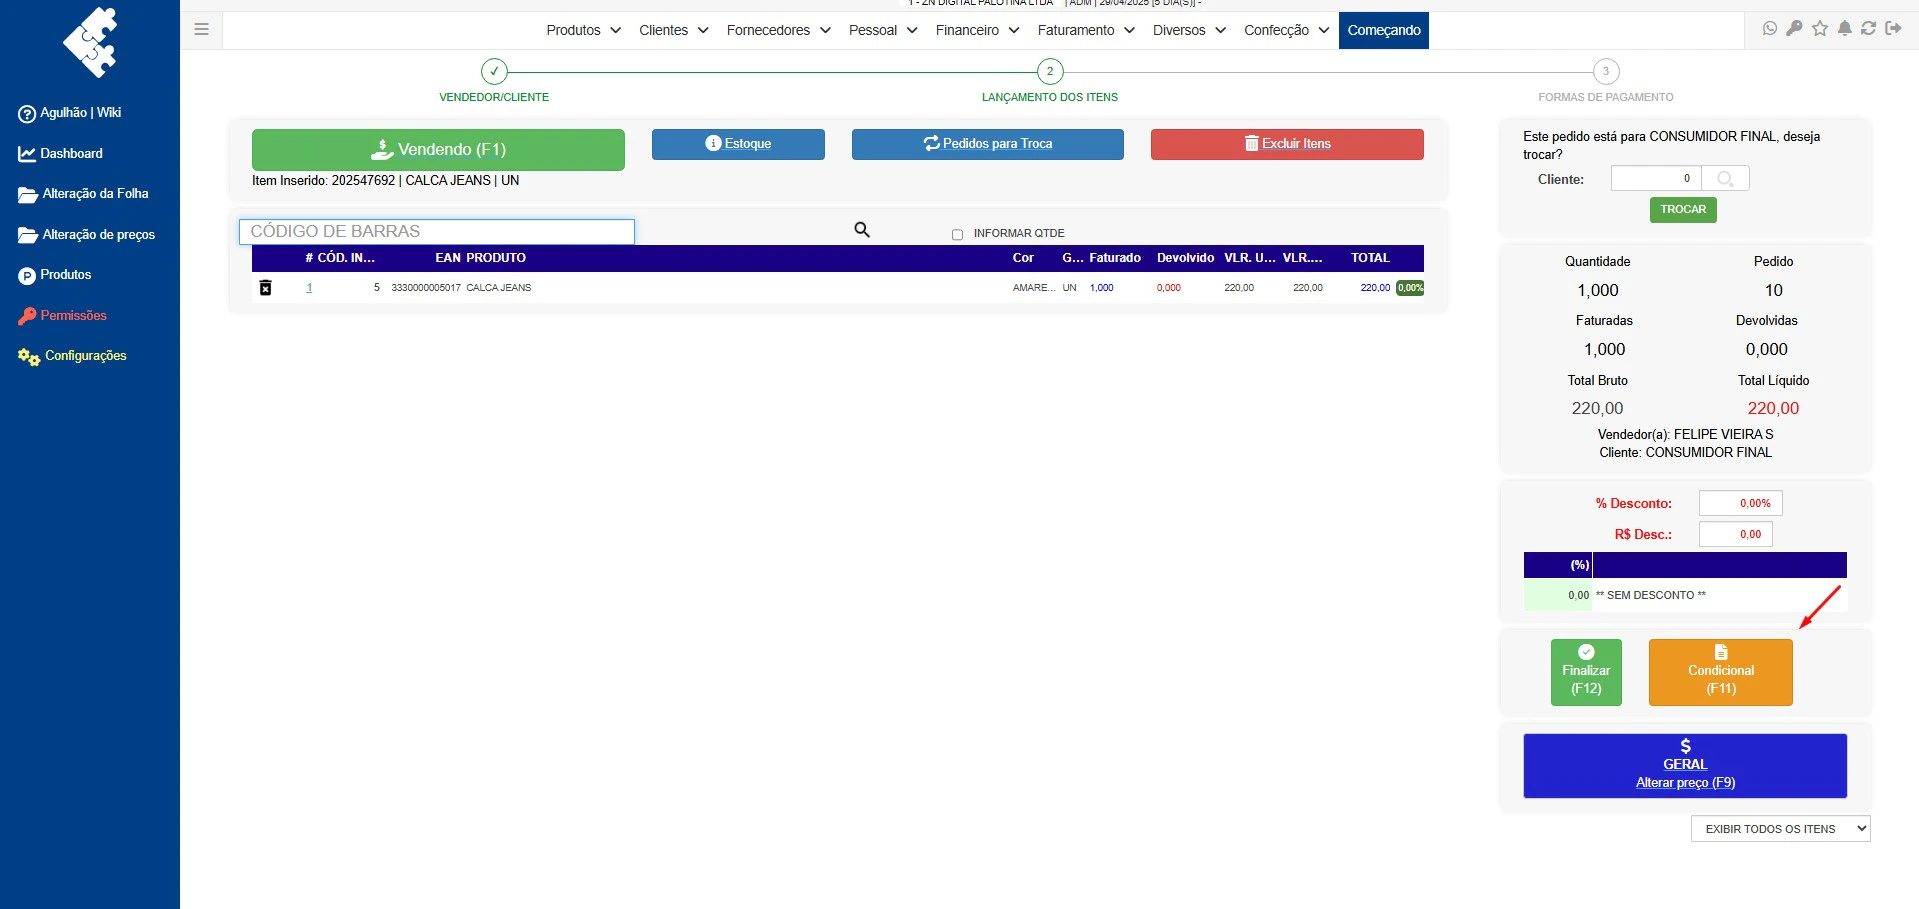
Task: Click step 1 VENDEDOR/CLIENTE check circle
Action: (x=494, y=71)
